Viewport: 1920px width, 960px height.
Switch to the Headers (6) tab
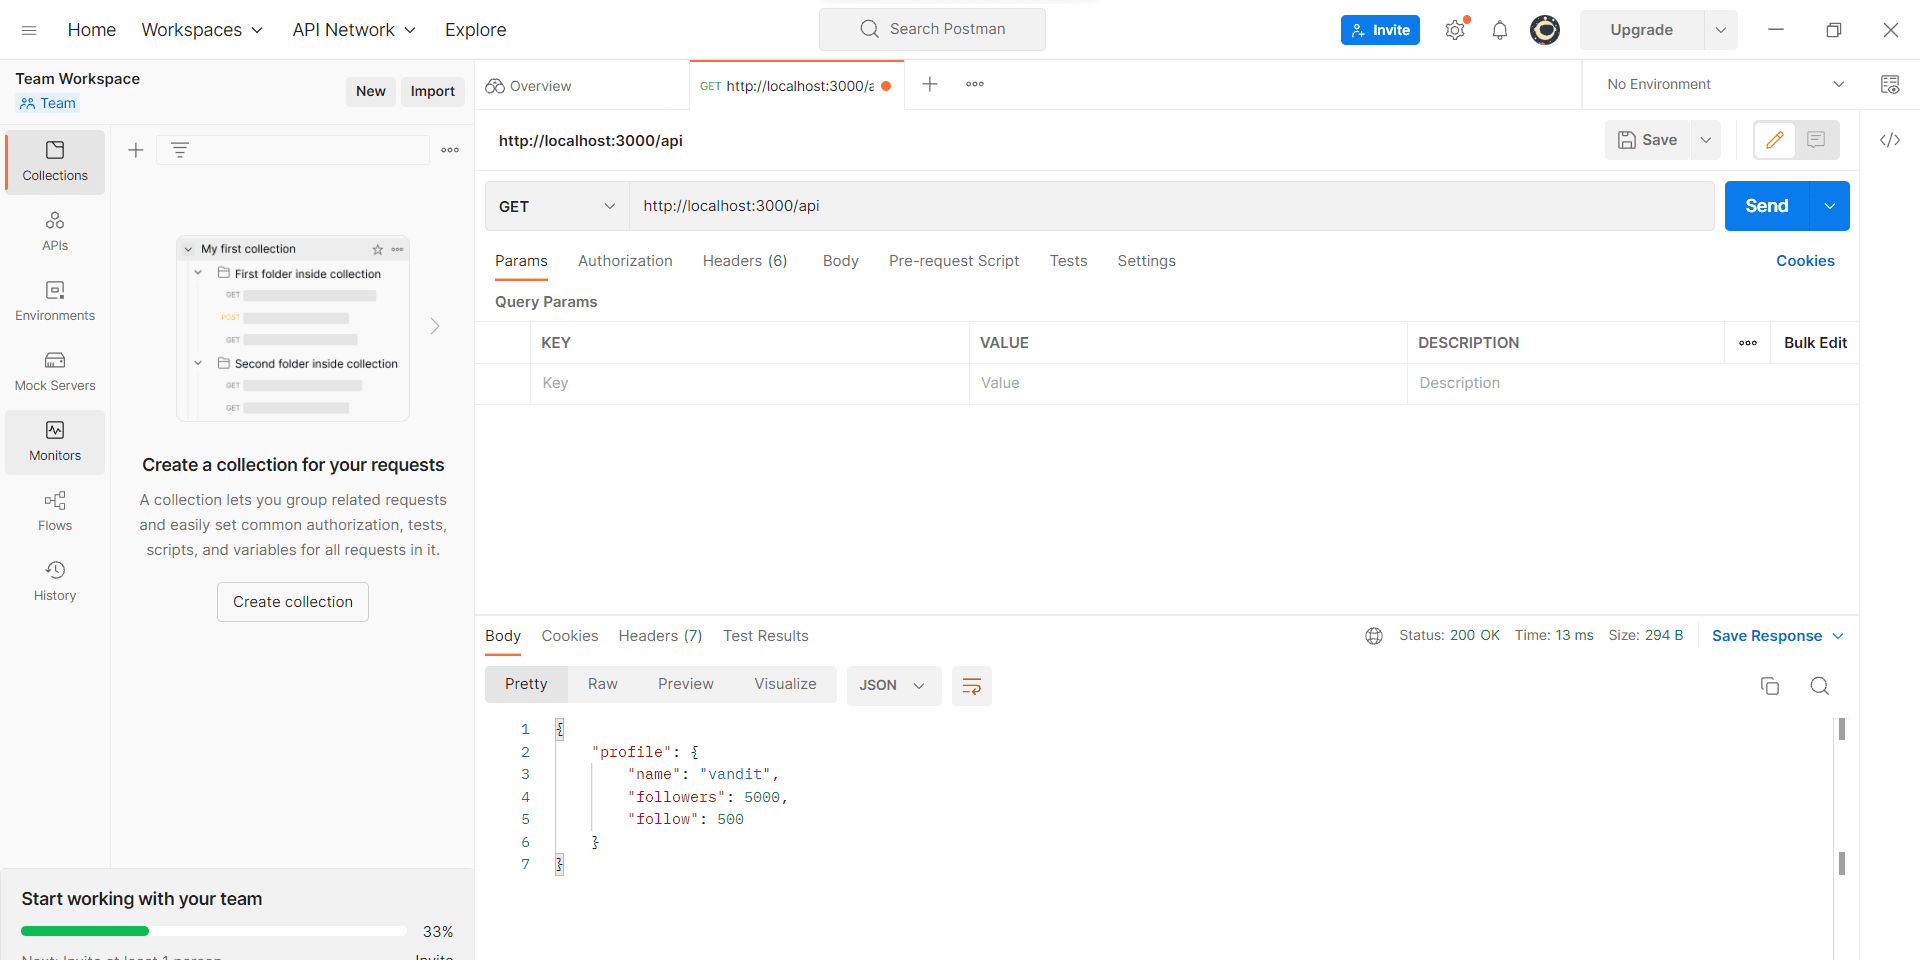(x=745, y=261)
